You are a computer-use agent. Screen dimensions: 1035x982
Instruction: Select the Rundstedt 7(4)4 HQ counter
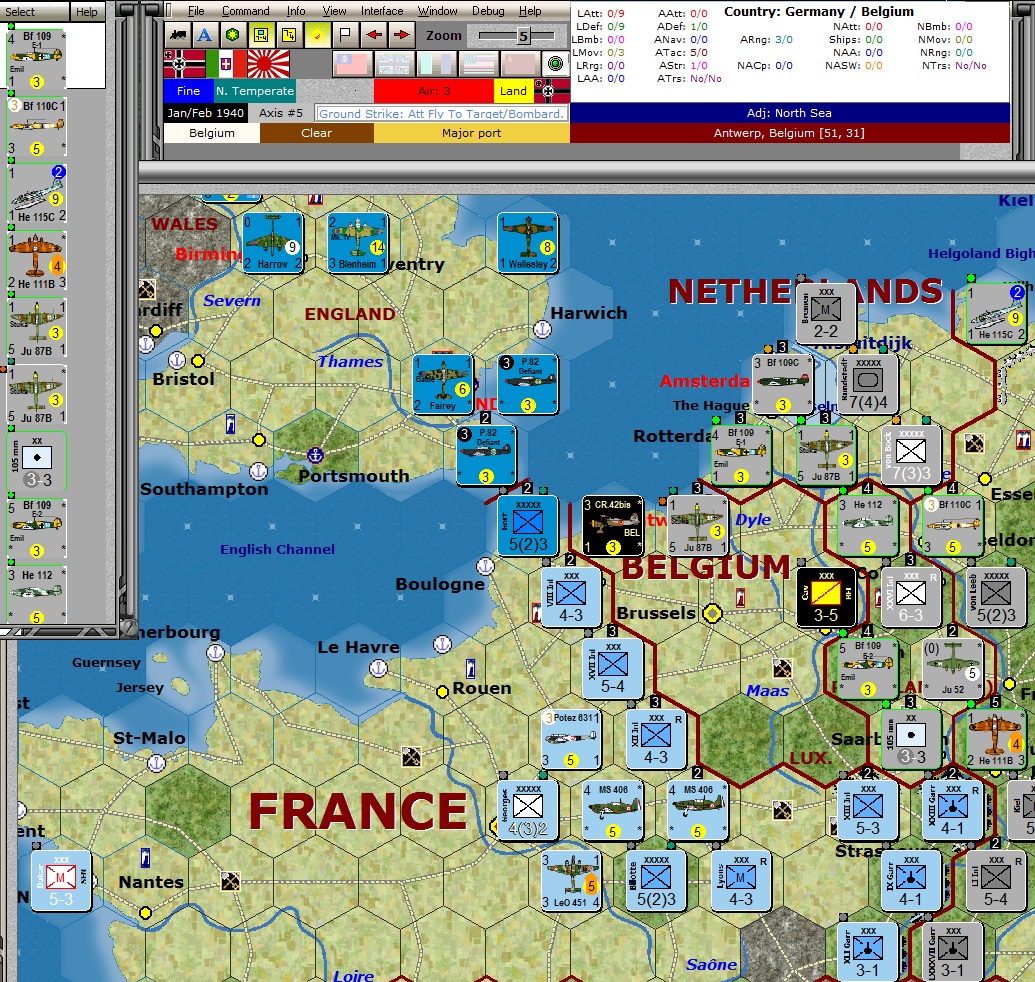click(x=867, y=384)
